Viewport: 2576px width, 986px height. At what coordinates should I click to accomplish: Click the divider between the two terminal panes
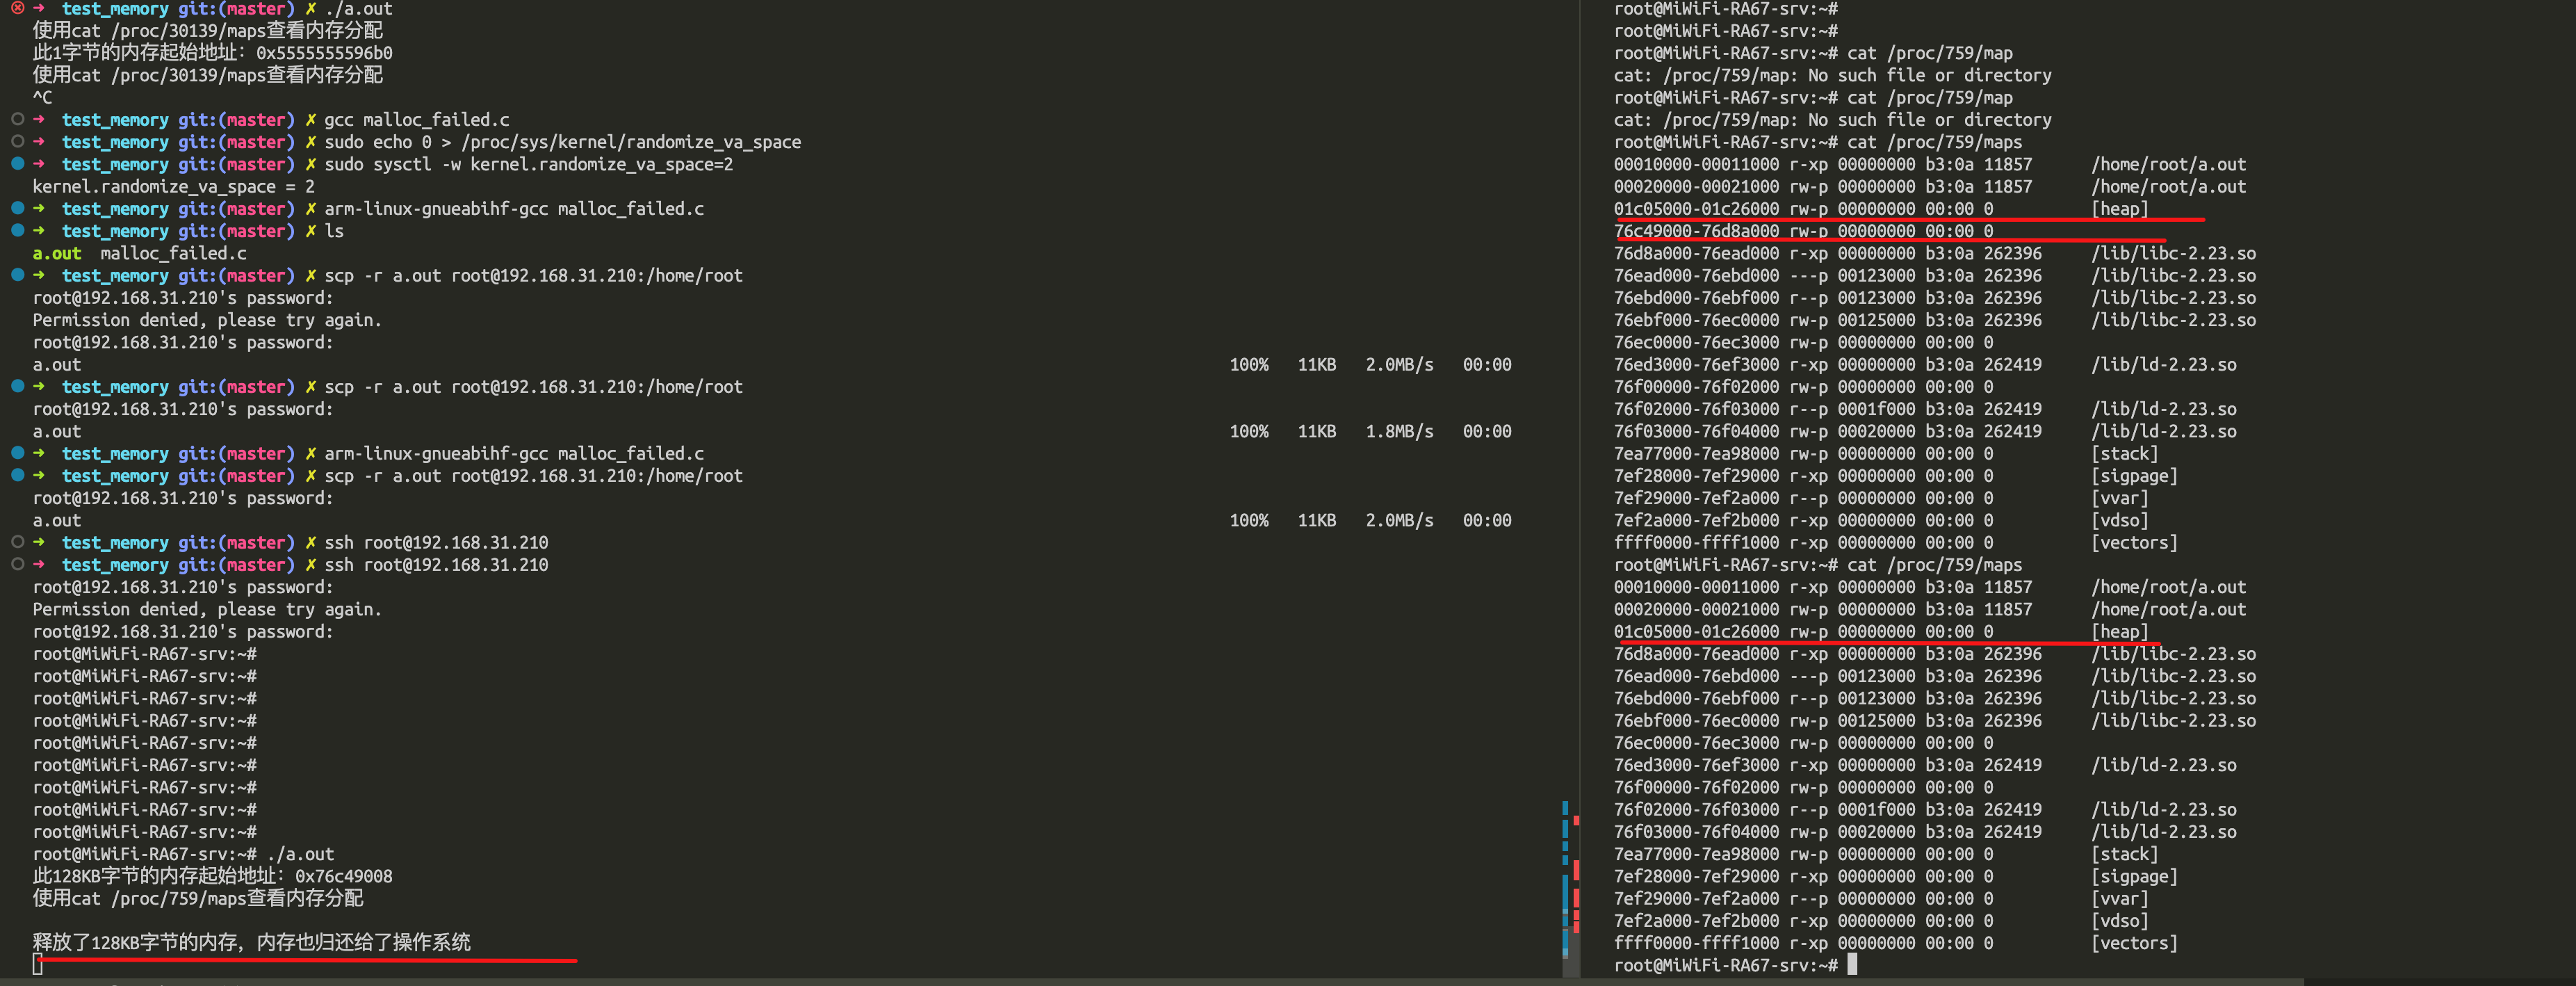(1581, 400)
